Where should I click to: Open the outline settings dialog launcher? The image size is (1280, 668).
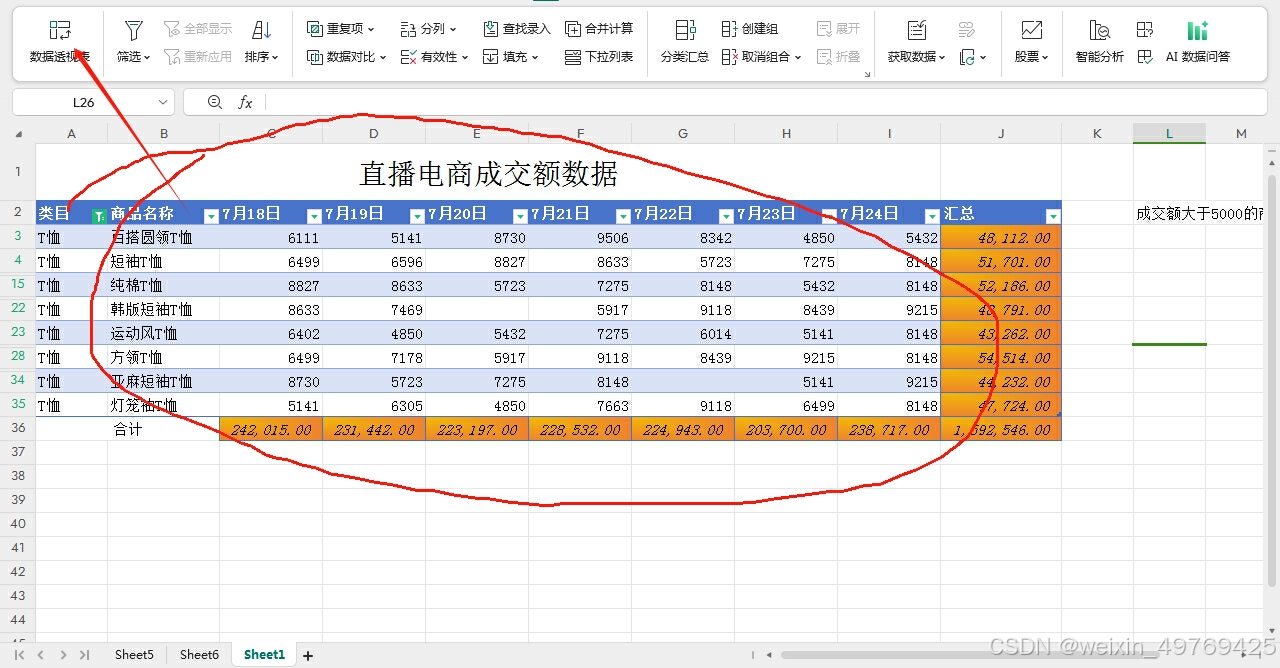coord(867,74)
